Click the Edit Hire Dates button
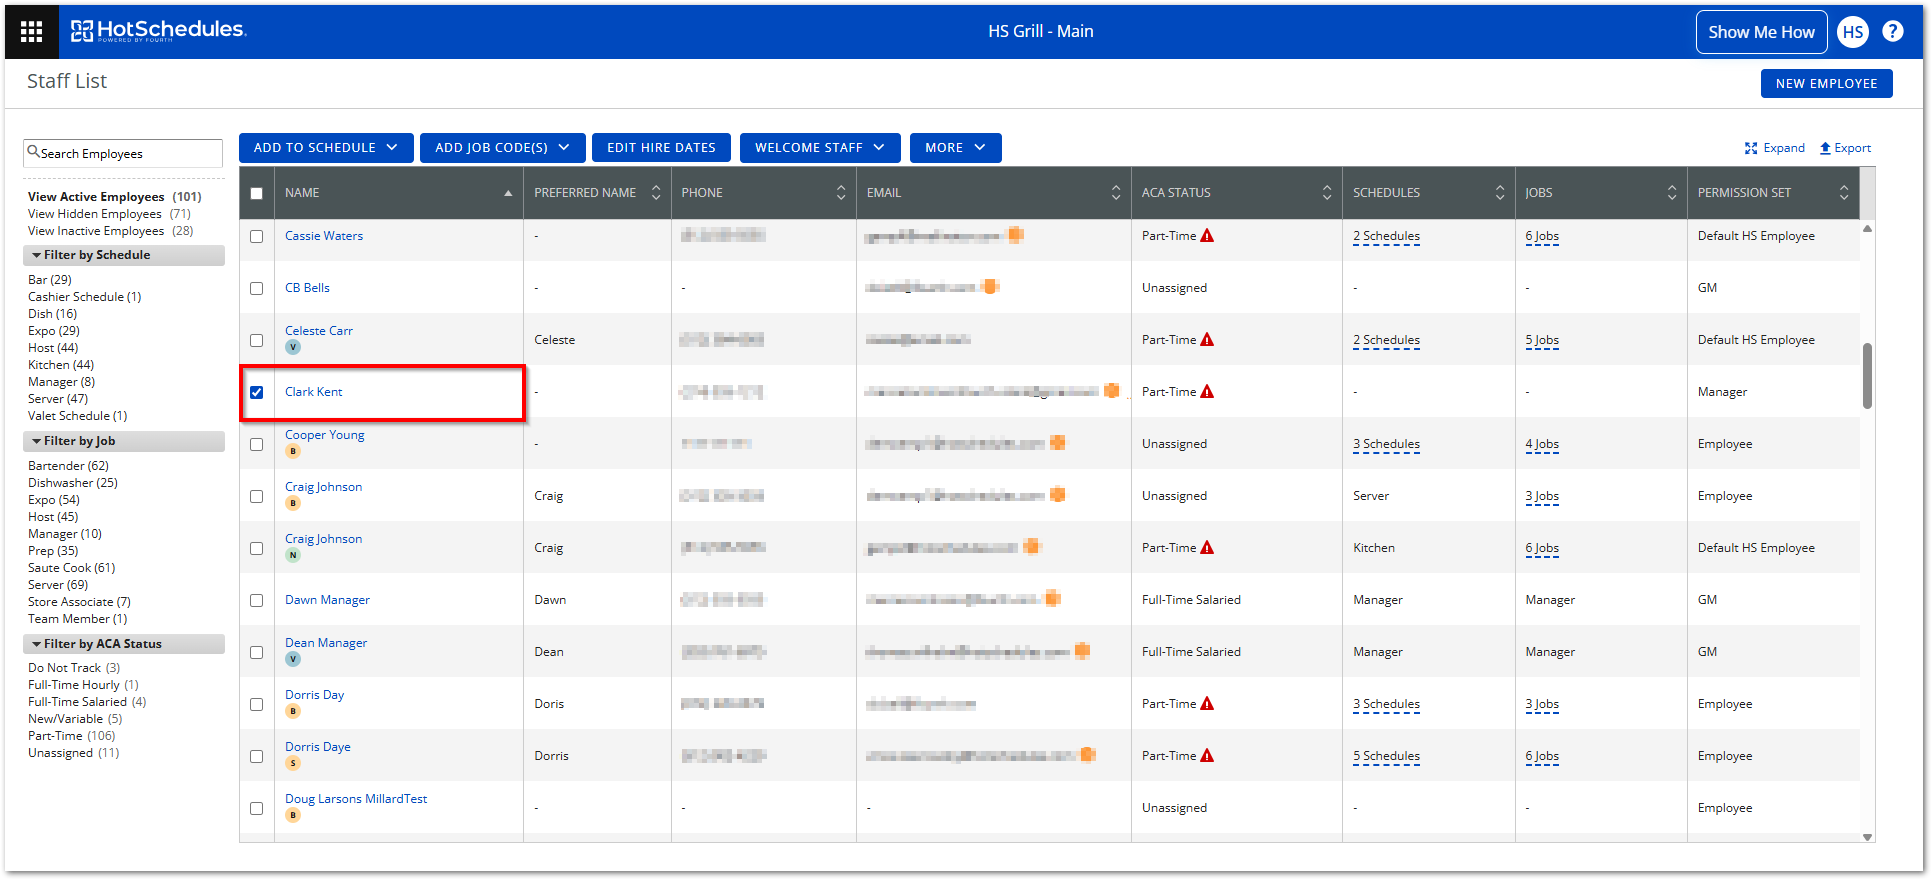 [x=661, y=148]
